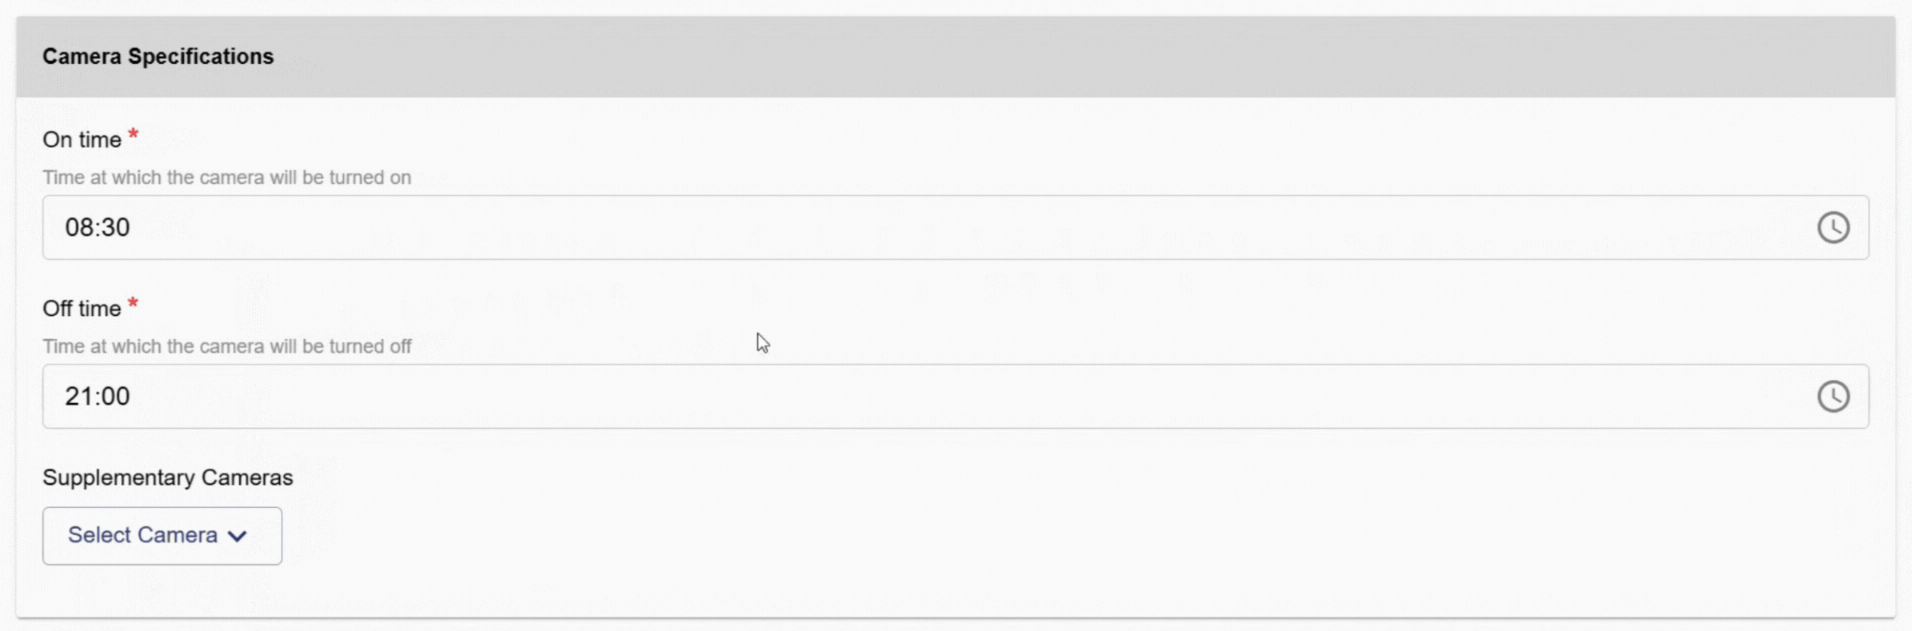Click the Off time field label

(82, 309)
